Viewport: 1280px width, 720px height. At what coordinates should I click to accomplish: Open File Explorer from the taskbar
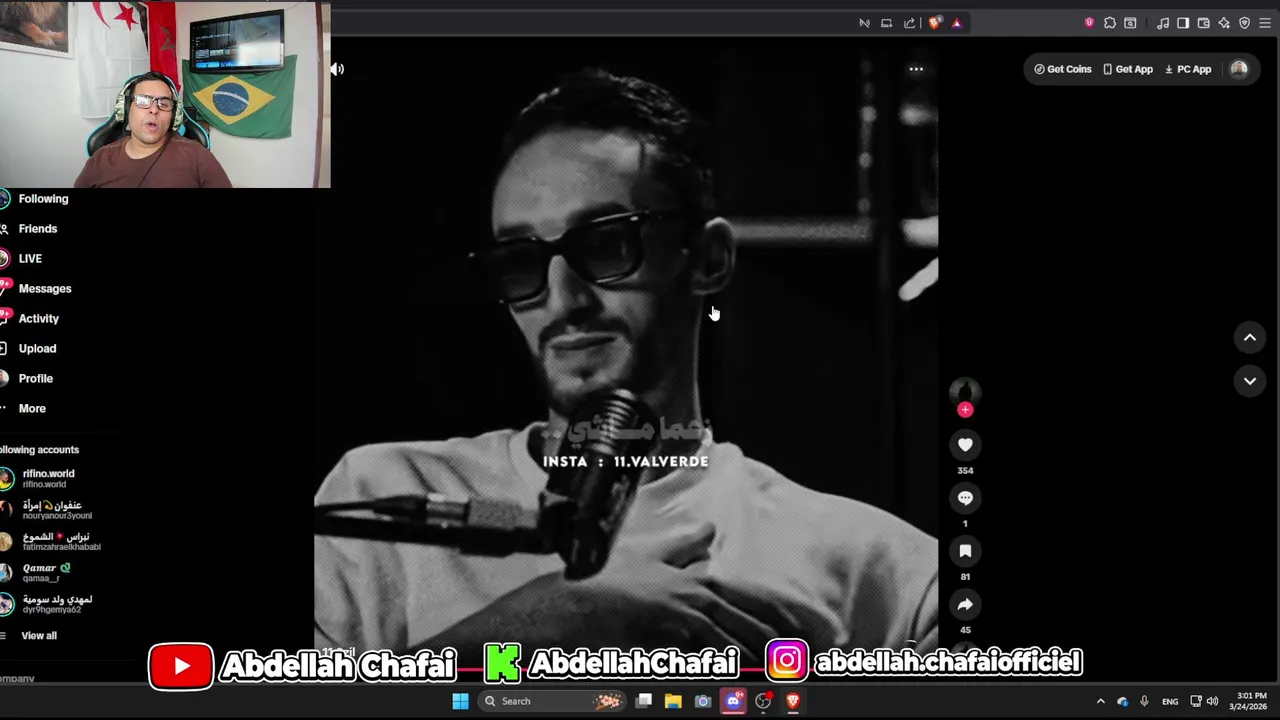[673, 701]
